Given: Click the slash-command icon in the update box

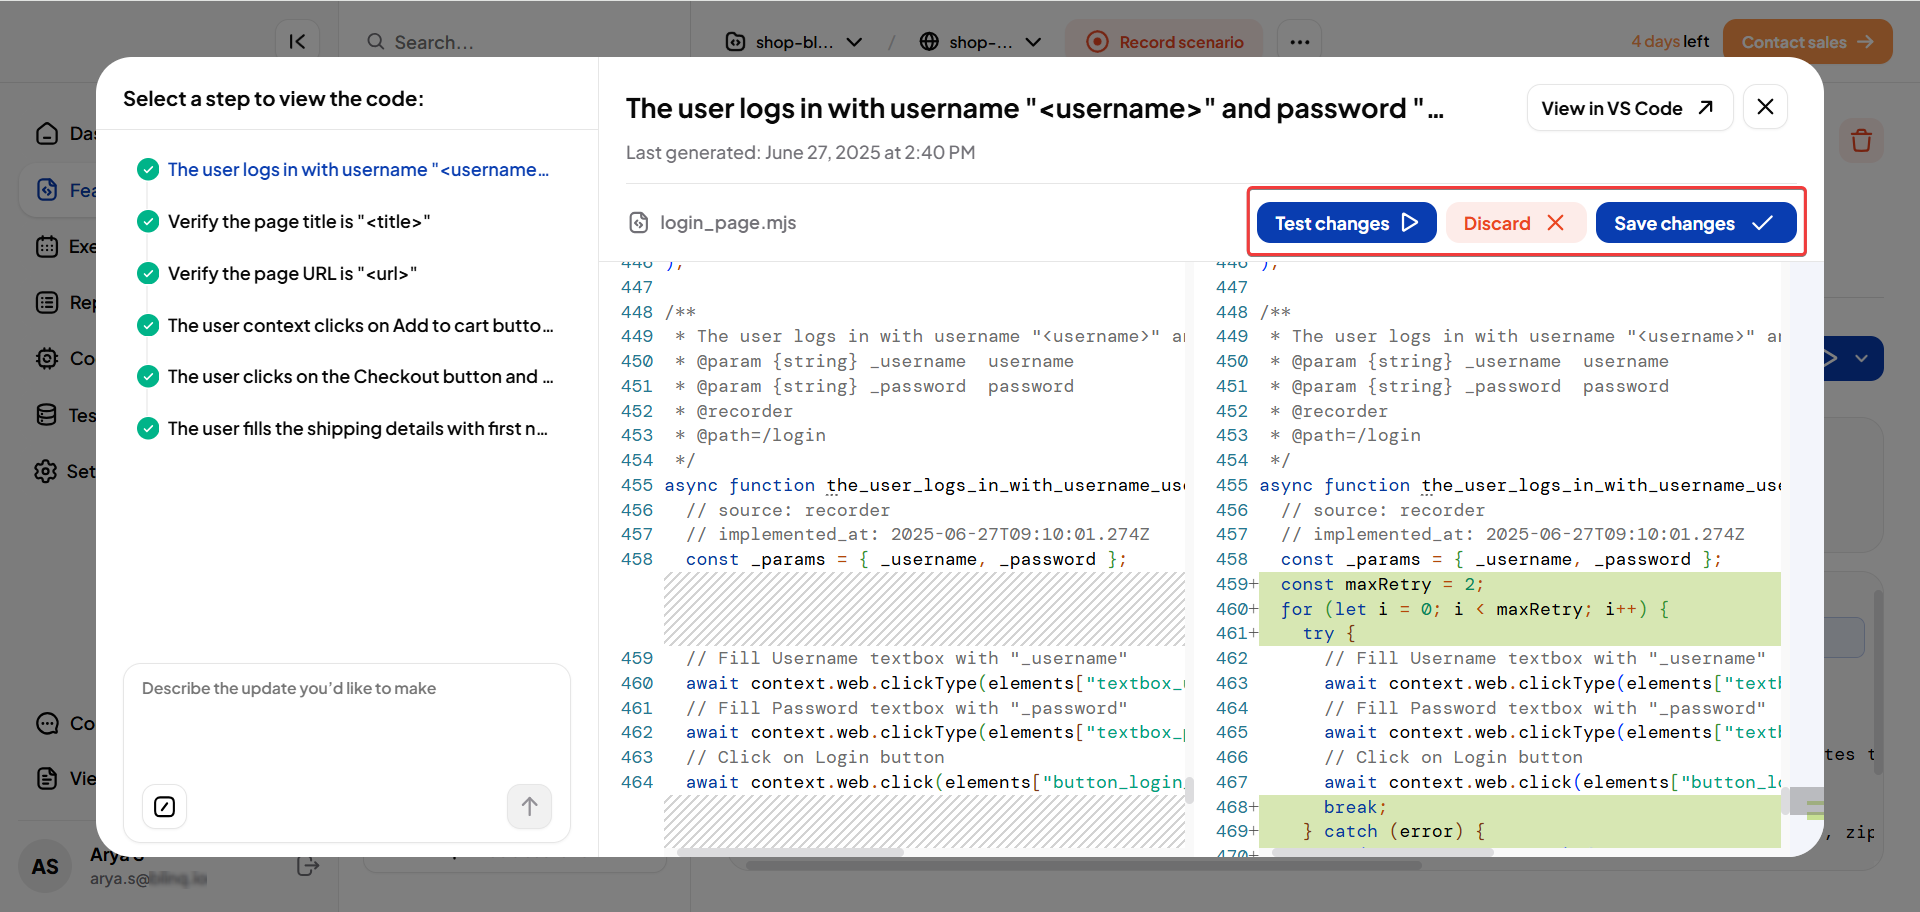Looking at the screenshot, I should 165,807.
